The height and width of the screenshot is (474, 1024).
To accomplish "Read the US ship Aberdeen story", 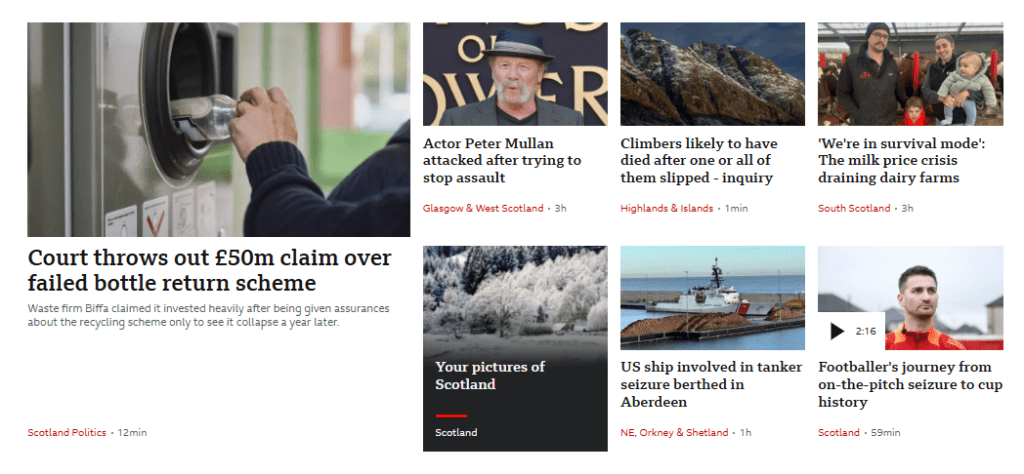I will click(711, 385).
